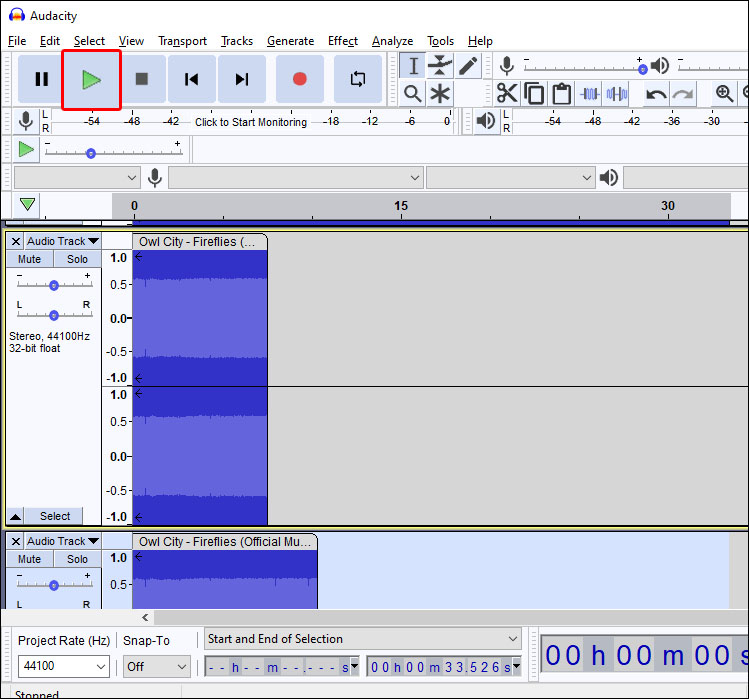Solo the first Audio Track
Image resolution: width=749 pixels, height=699 pixels.
click(77, 259)
